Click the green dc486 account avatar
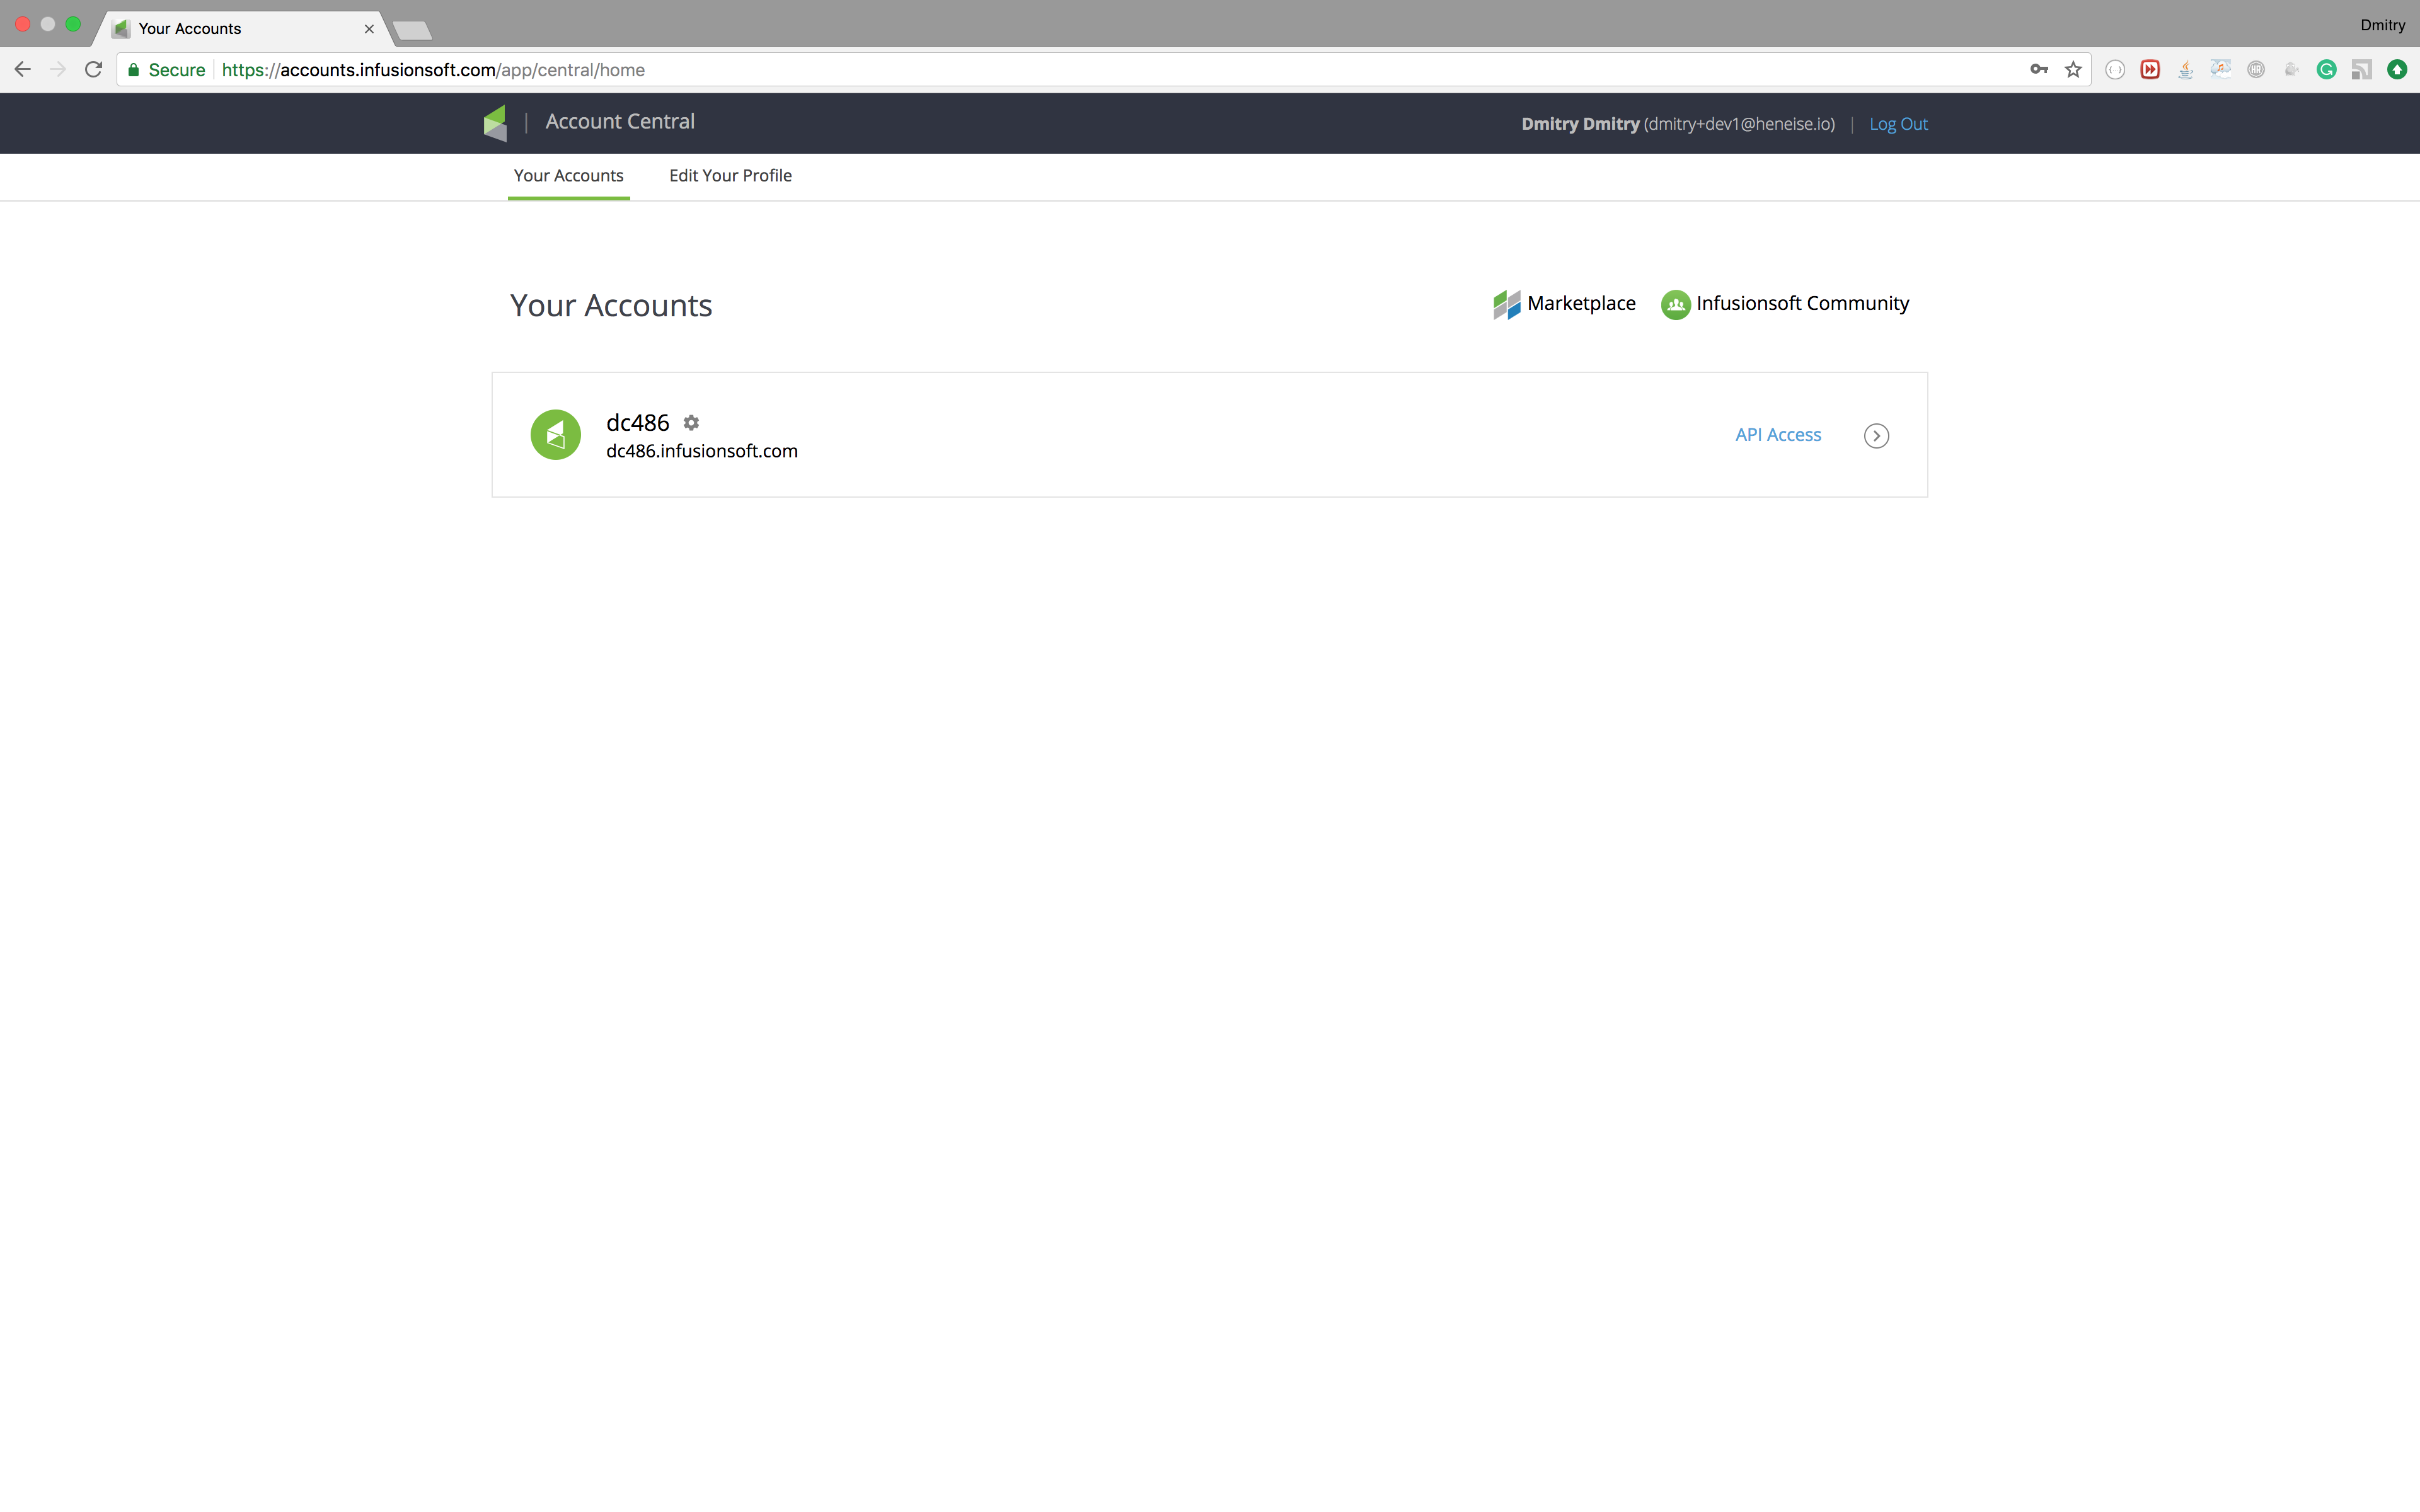The width and height of the screenshot is (2420, 1512). pos(555,435)
